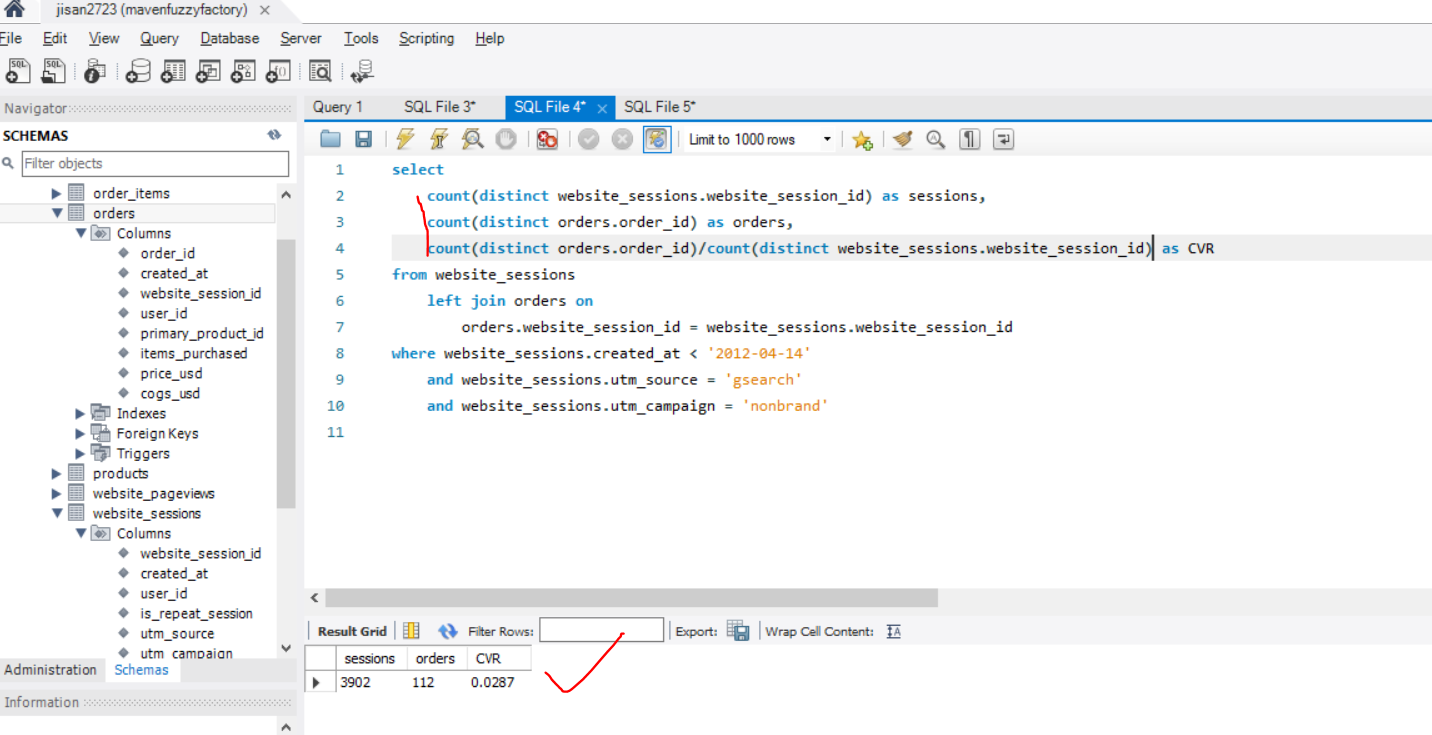Screen dimensions: 1432x735
Task: Reconnect to DBMS icon
Action: (362, 71)
